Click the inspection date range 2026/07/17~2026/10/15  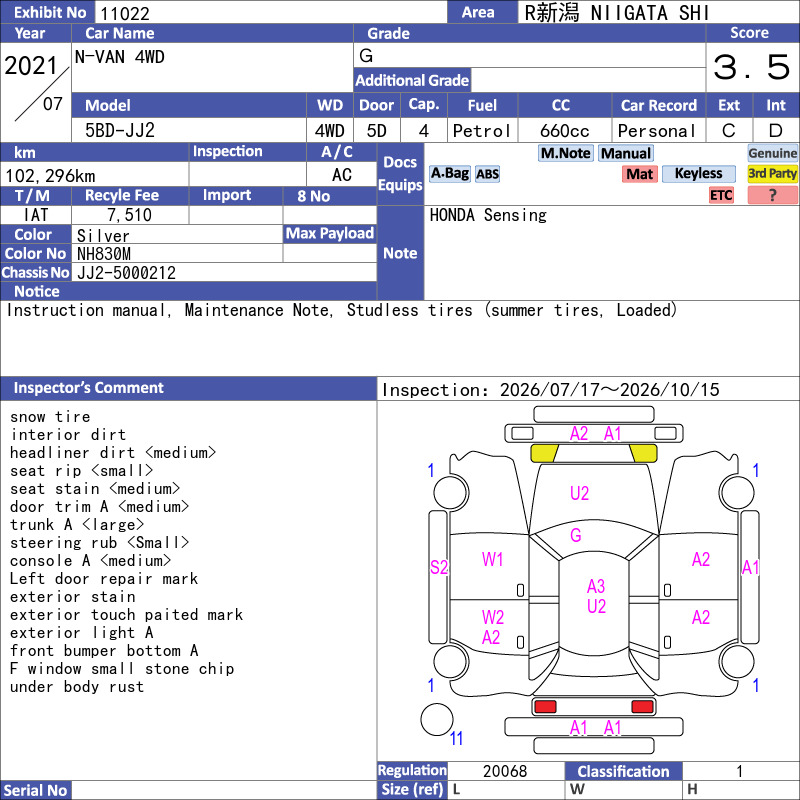610,390
